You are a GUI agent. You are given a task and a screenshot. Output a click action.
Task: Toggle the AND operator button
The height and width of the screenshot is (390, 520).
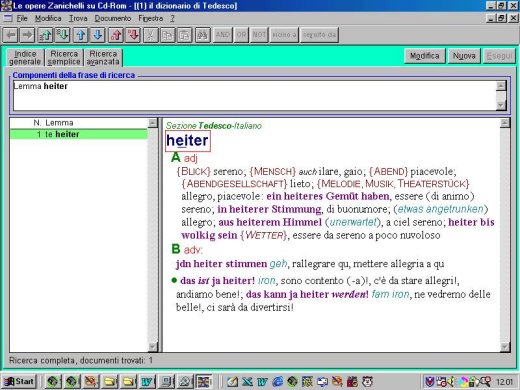223,35
